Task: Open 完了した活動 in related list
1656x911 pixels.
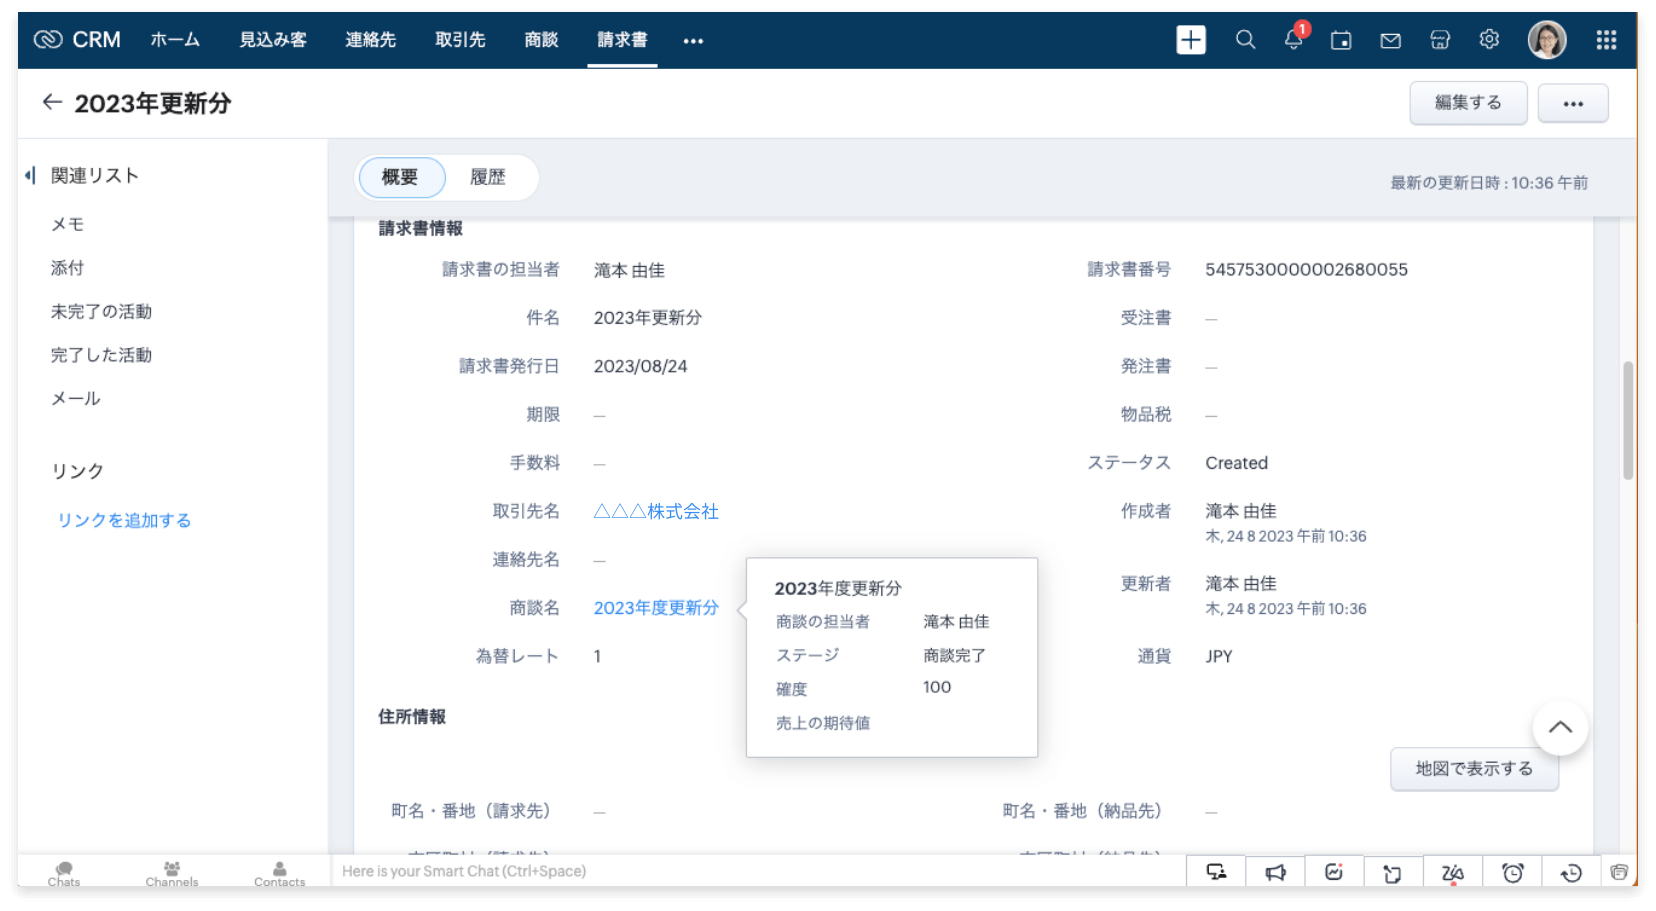Action: click(101, 355)
